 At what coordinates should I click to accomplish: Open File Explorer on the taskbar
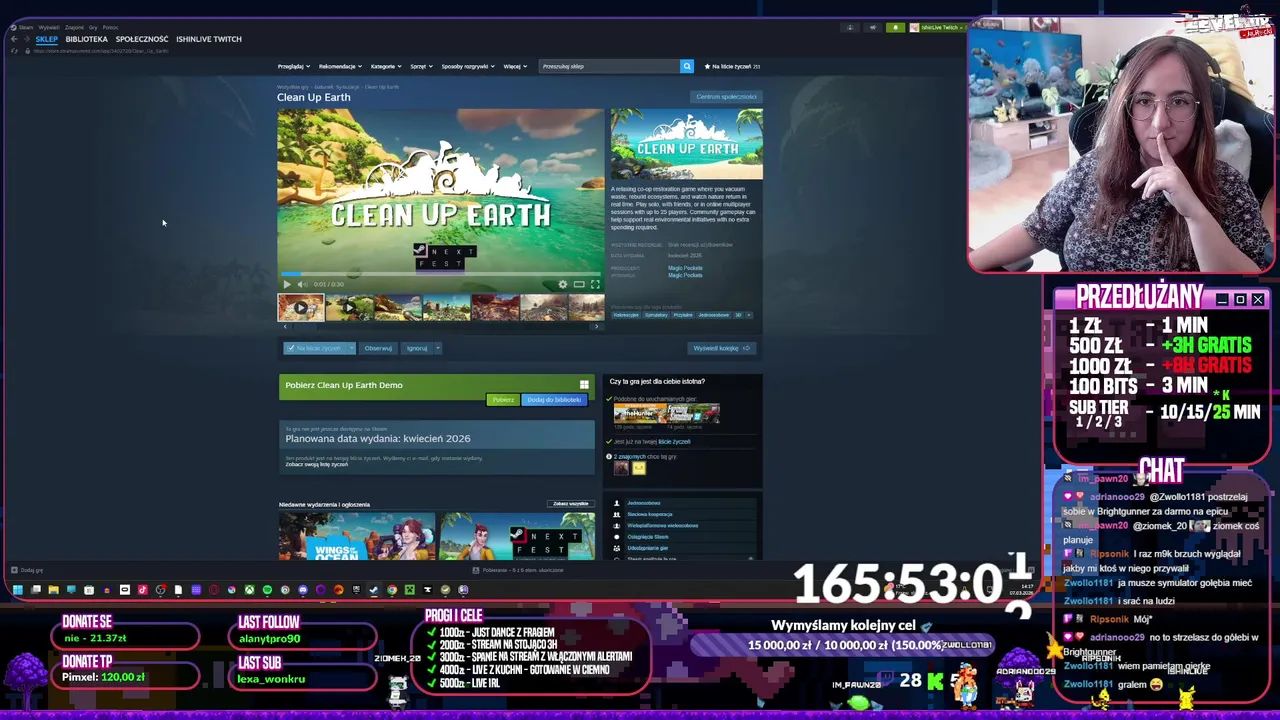click(53, 590)
